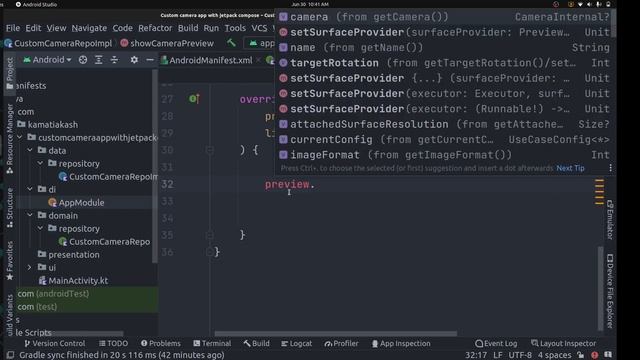Open the Device File Explorer tool window
640x360 pixels.
point(610,291)
